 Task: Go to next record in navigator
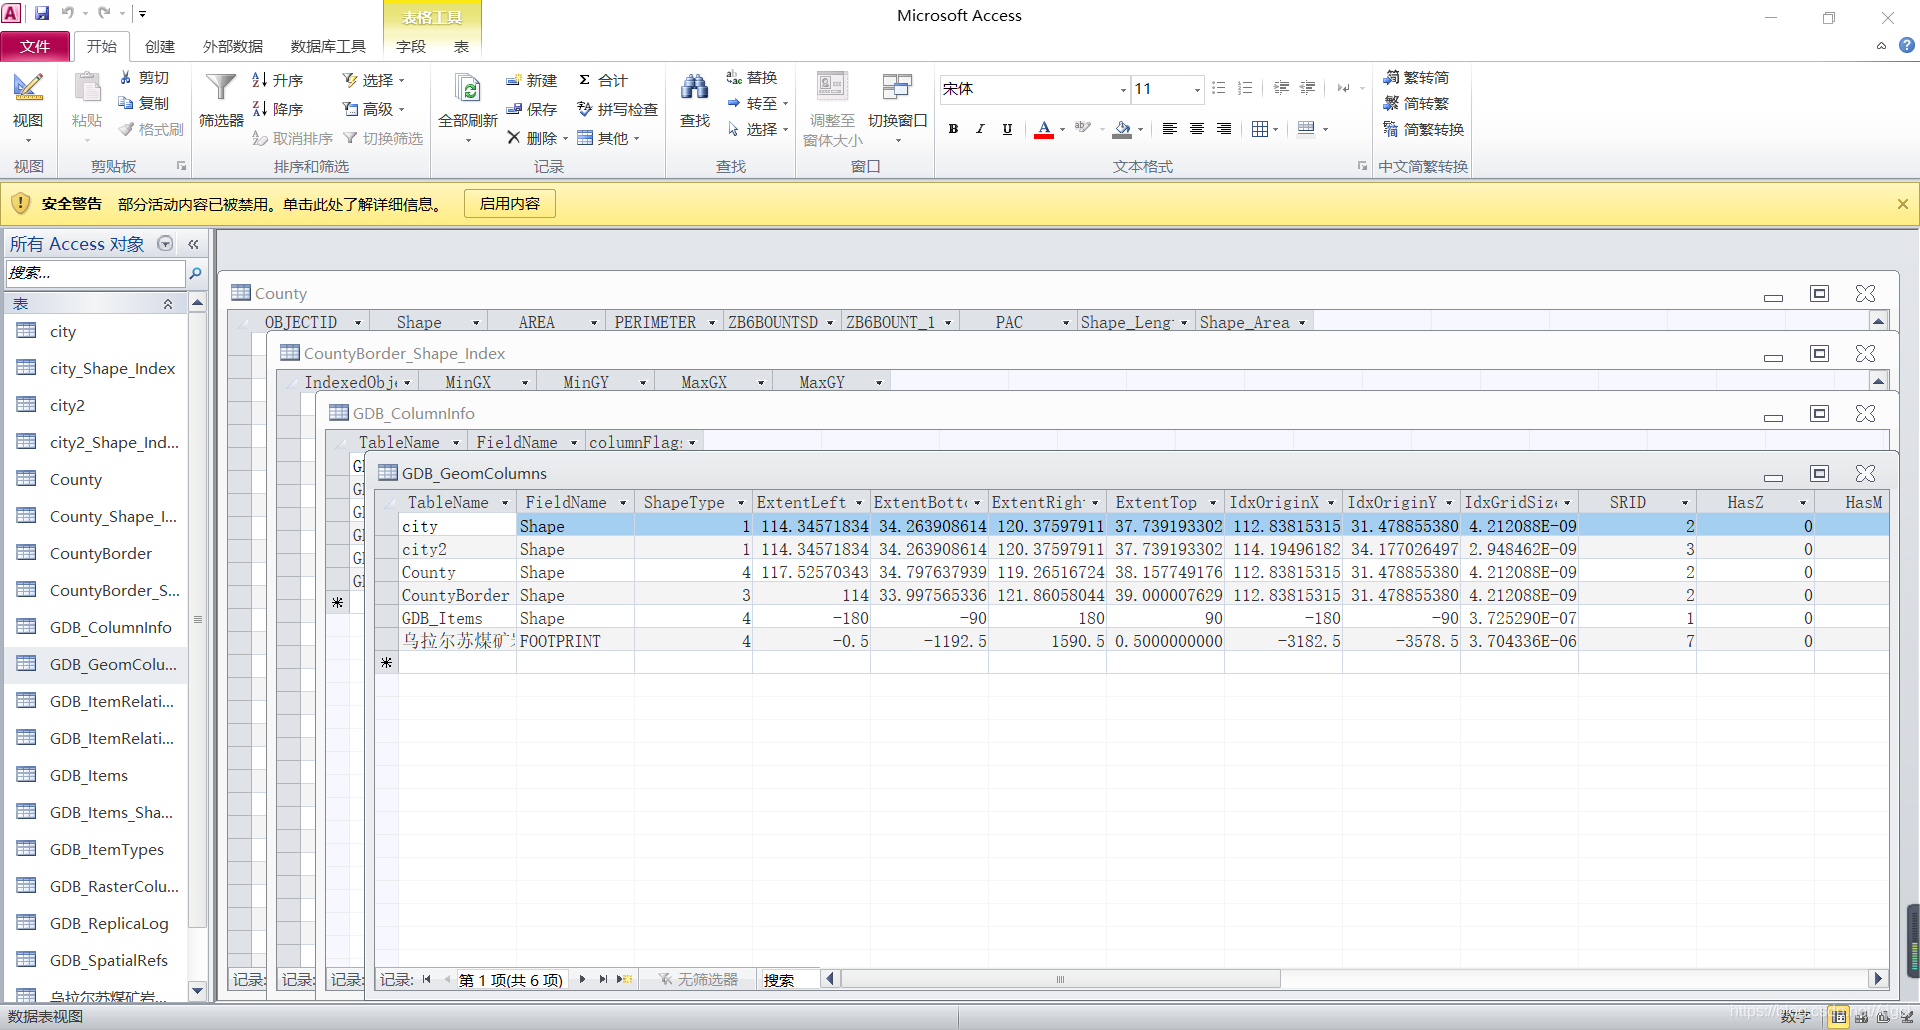tap(582, 979)
